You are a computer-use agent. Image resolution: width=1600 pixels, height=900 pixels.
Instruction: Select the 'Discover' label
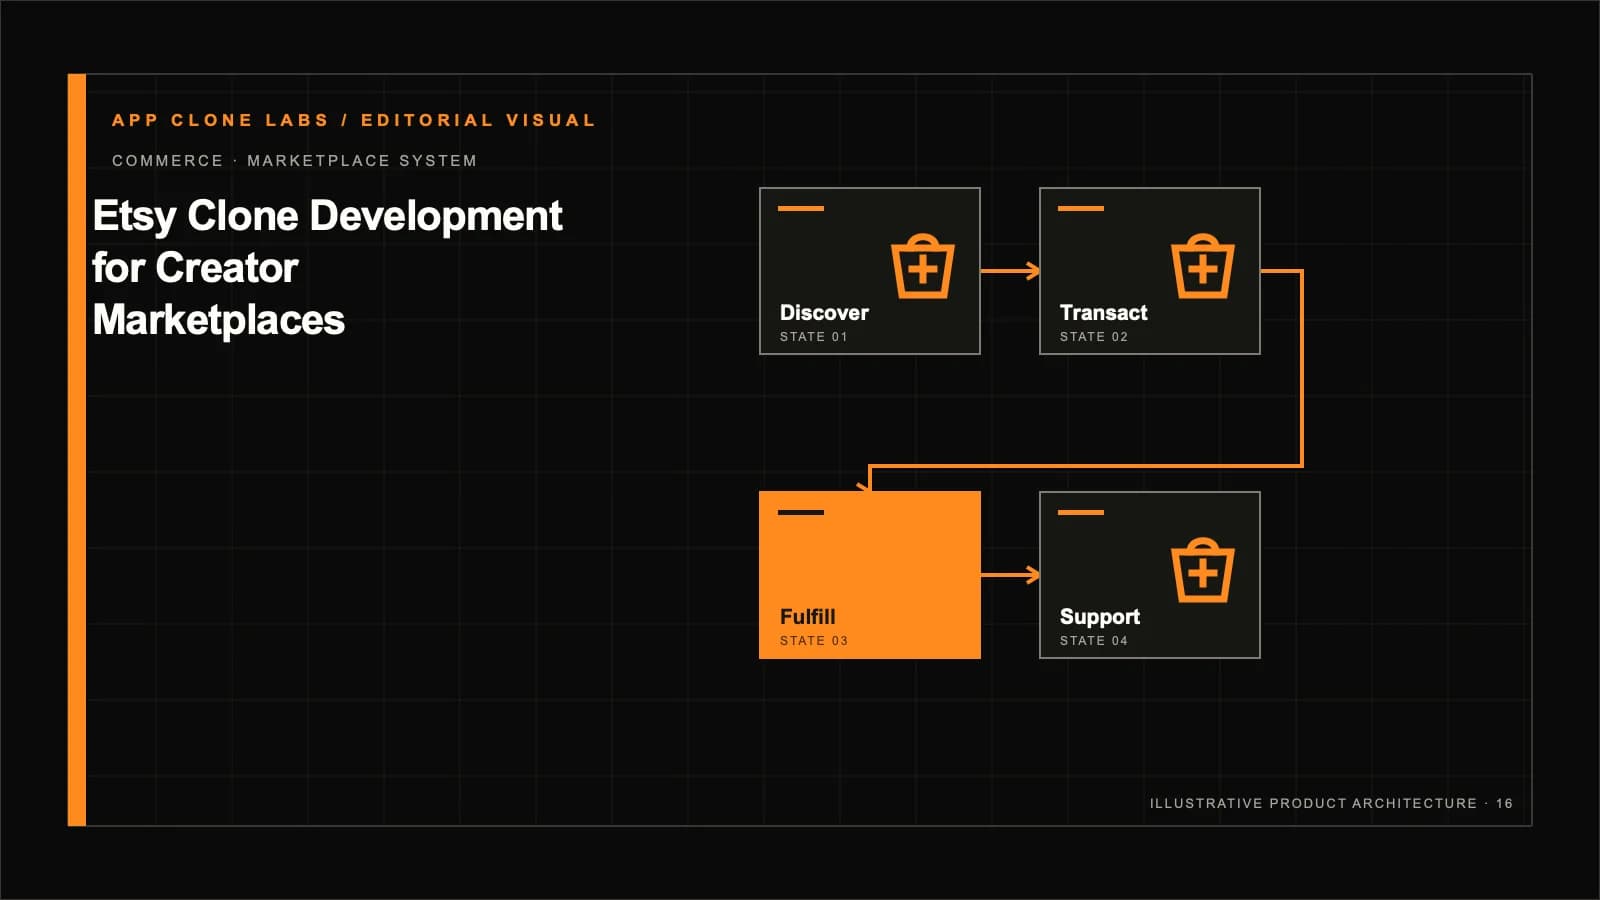coord(824,312)
